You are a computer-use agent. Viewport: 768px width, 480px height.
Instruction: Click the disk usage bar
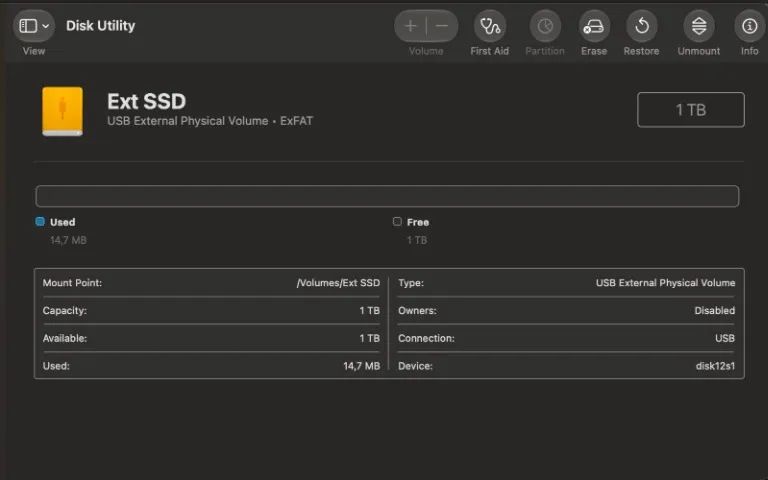click(387, 196)
